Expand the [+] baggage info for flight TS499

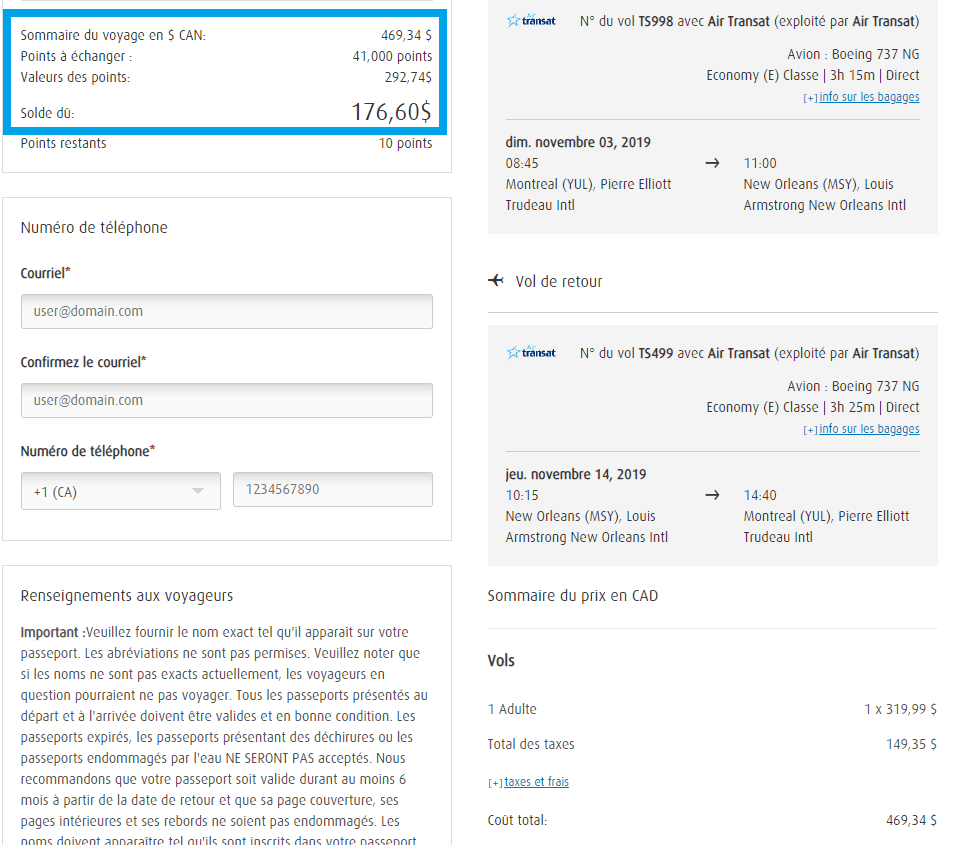click(810, 430)
